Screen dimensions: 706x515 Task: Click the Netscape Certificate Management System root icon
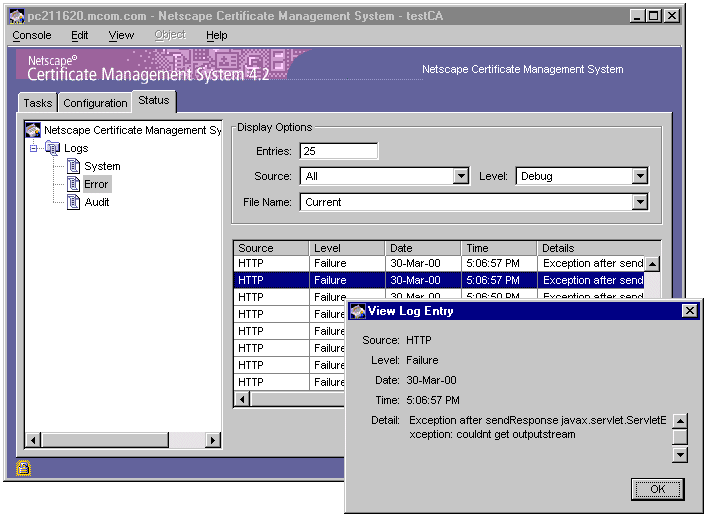tap(33, 130)
